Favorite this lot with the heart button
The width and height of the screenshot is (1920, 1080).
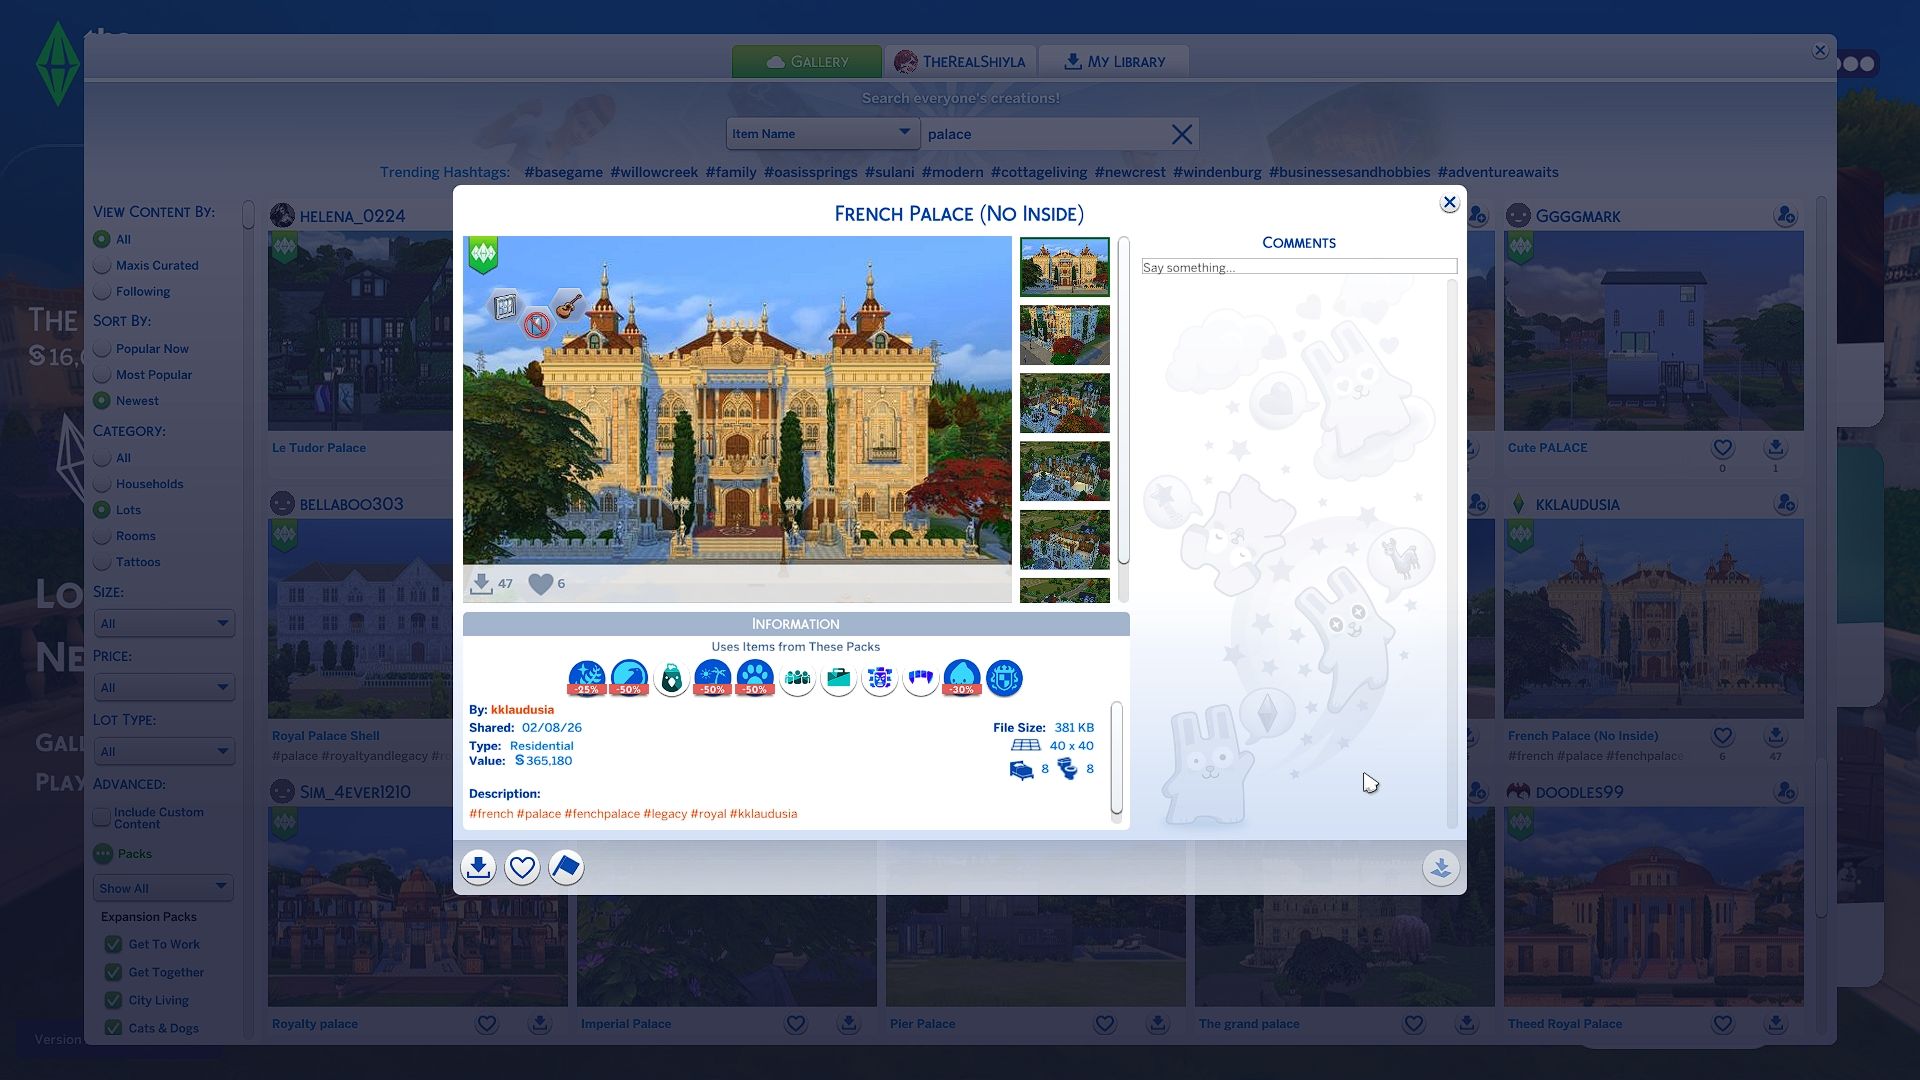click(x=522, y=867)
